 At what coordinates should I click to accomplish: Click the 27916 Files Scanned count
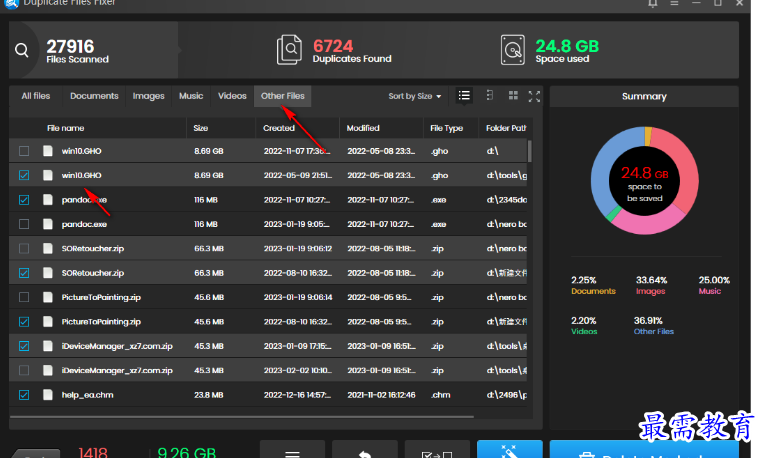70,47
